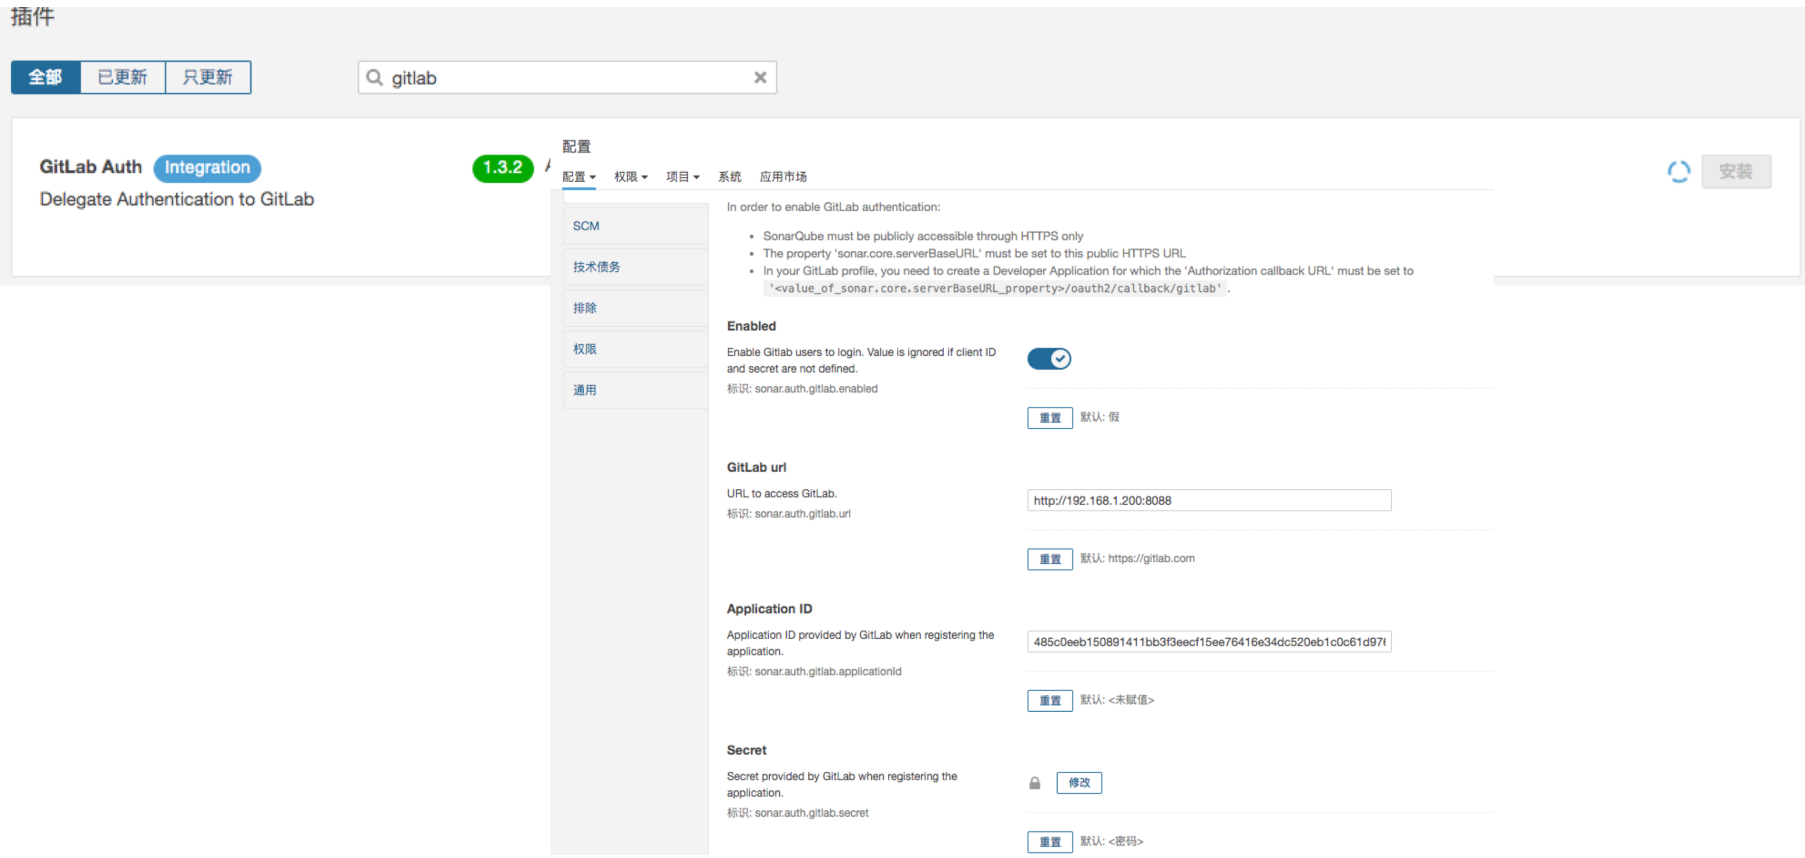Viewport: 1805px width, 858px height.
Task: Open the 应用市场 menu item
Action: (783, 177)
